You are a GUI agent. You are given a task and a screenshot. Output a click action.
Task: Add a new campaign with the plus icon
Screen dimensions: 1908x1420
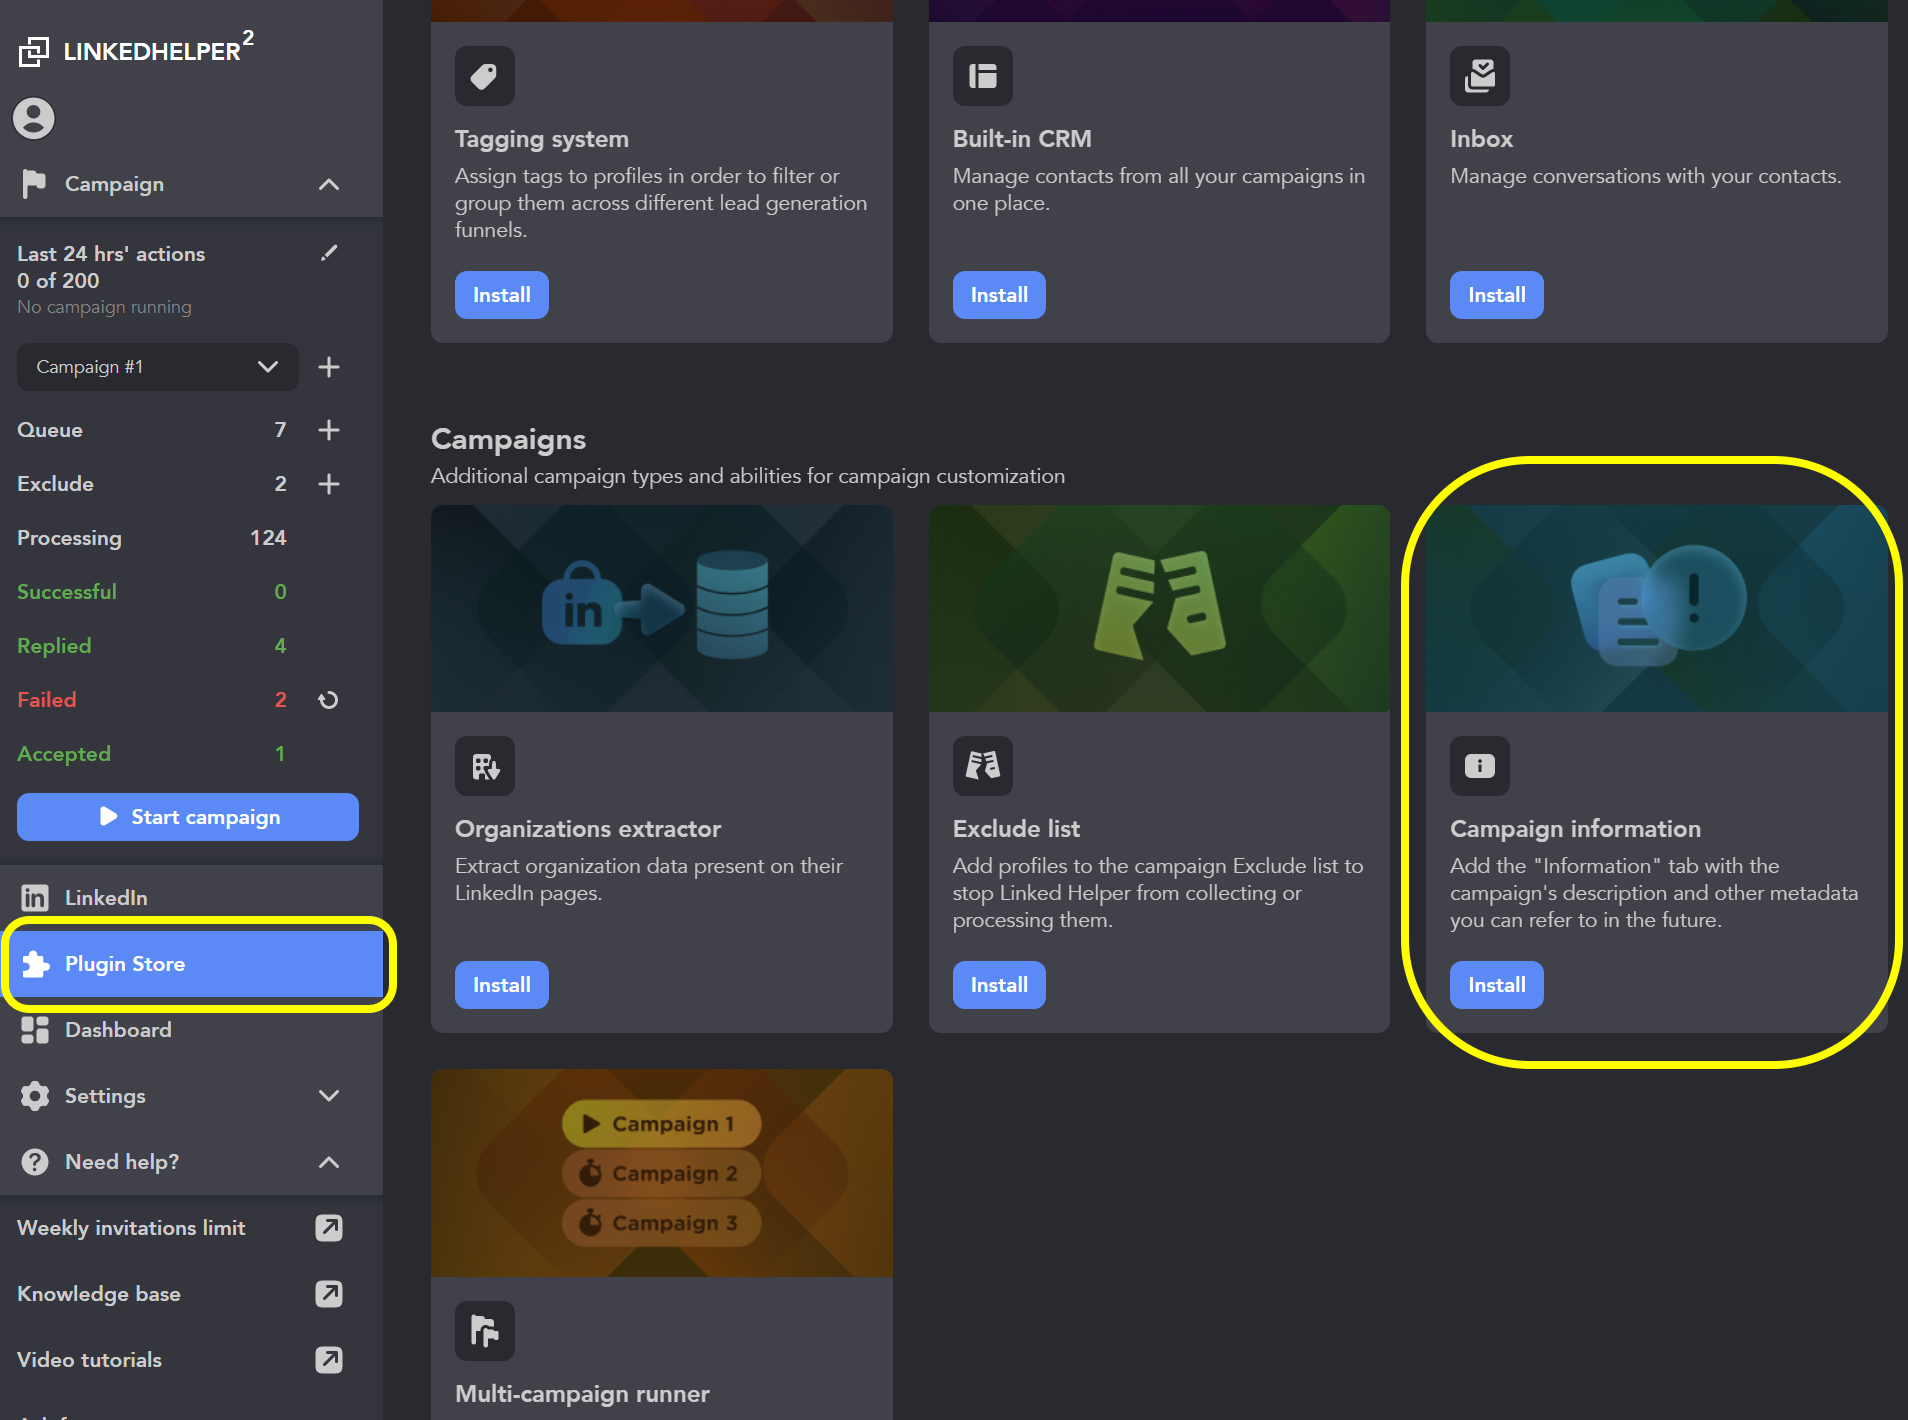(329, 367)
